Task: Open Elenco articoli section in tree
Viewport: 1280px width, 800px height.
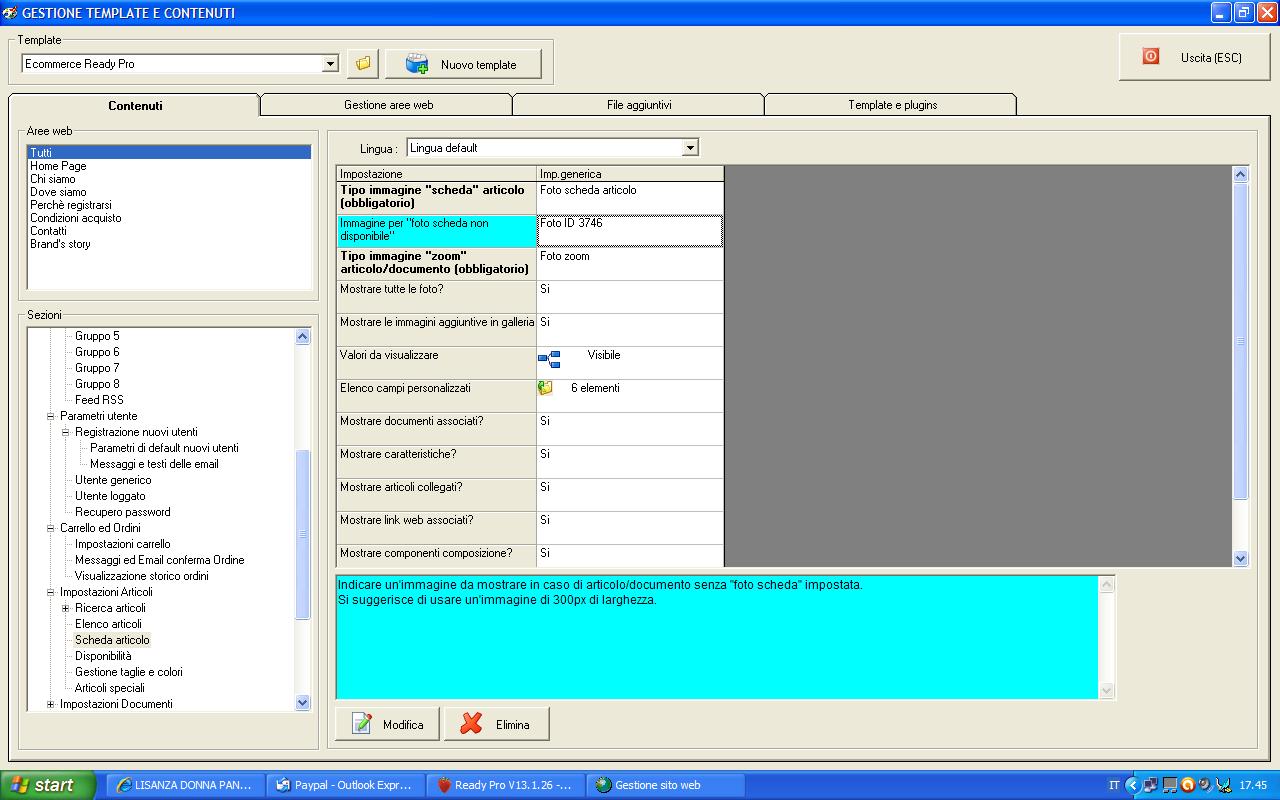Action: click(108, 624)
